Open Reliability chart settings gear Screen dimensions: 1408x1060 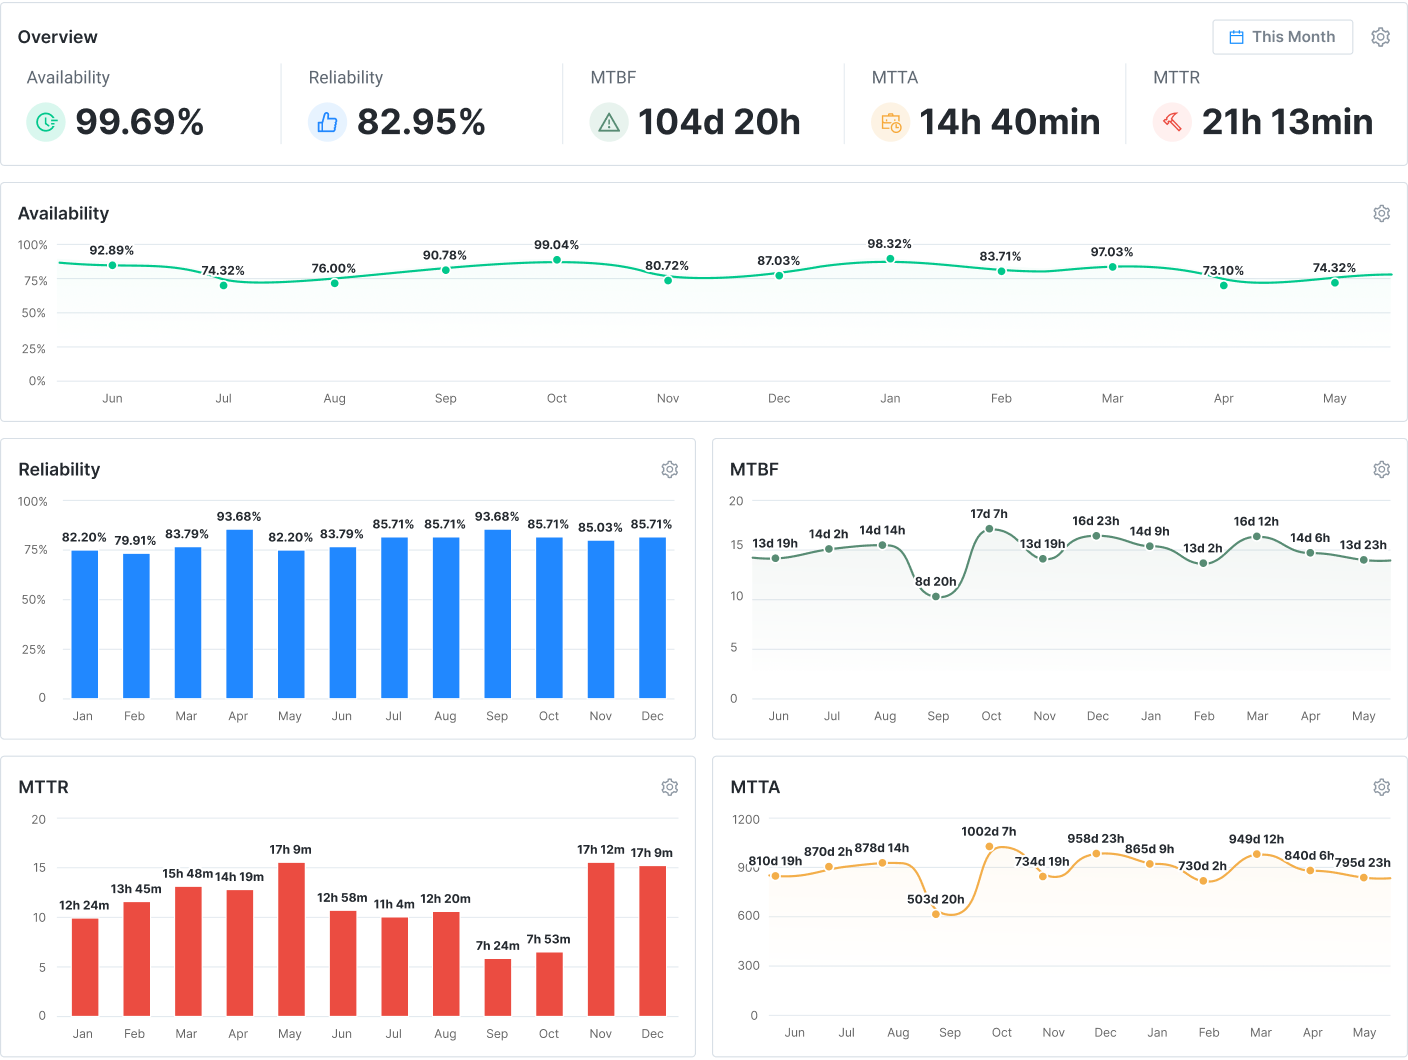tap(669, 469)
